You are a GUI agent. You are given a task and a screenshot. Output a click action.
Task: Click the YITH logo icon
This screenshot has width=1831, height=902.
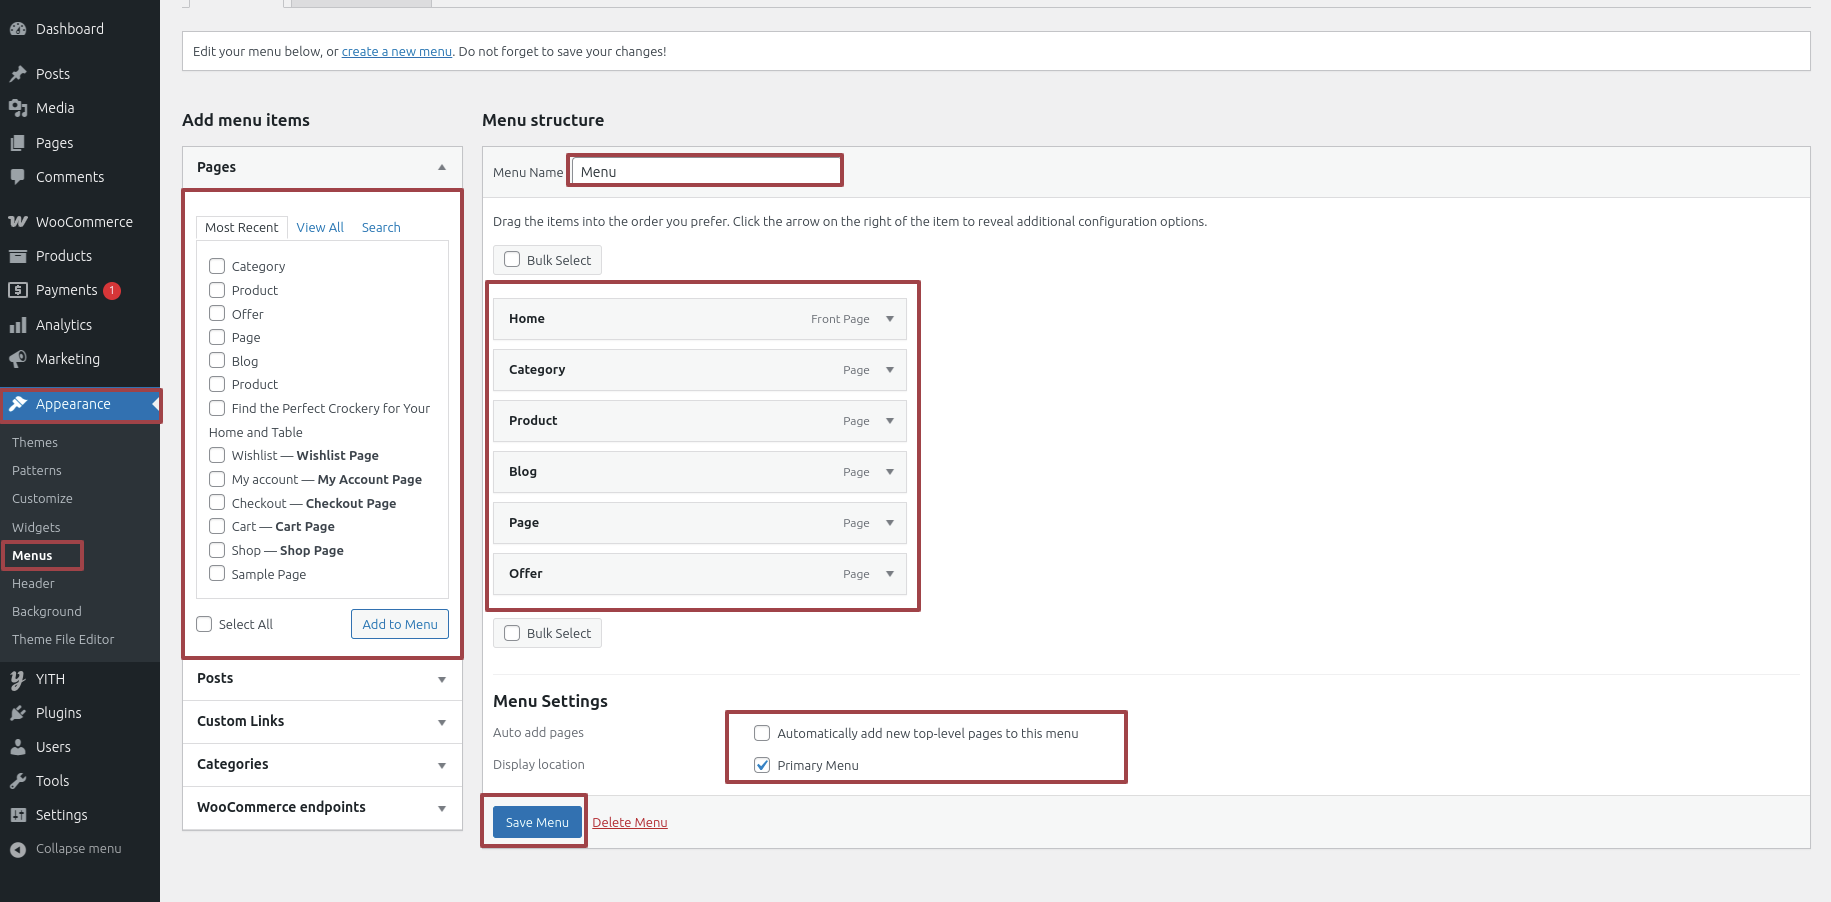(x=18, y=679)
